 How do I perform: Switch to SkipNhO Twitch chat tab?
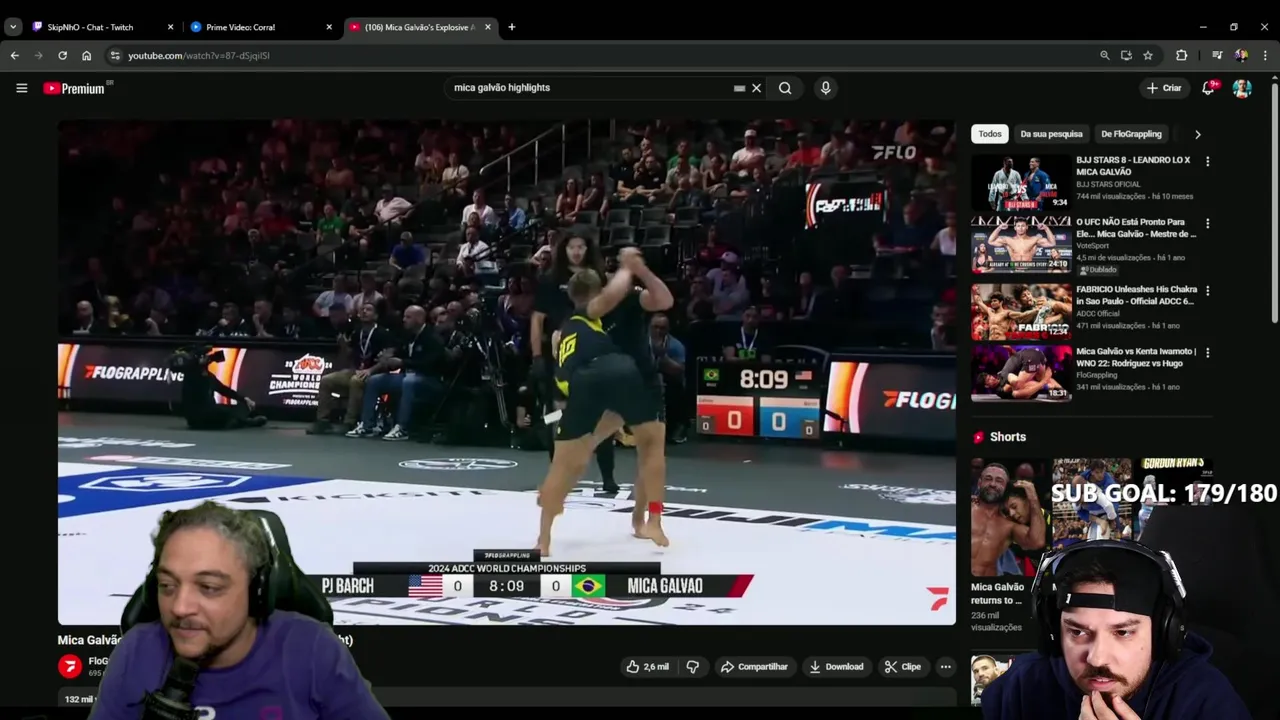tap(91, 27)
